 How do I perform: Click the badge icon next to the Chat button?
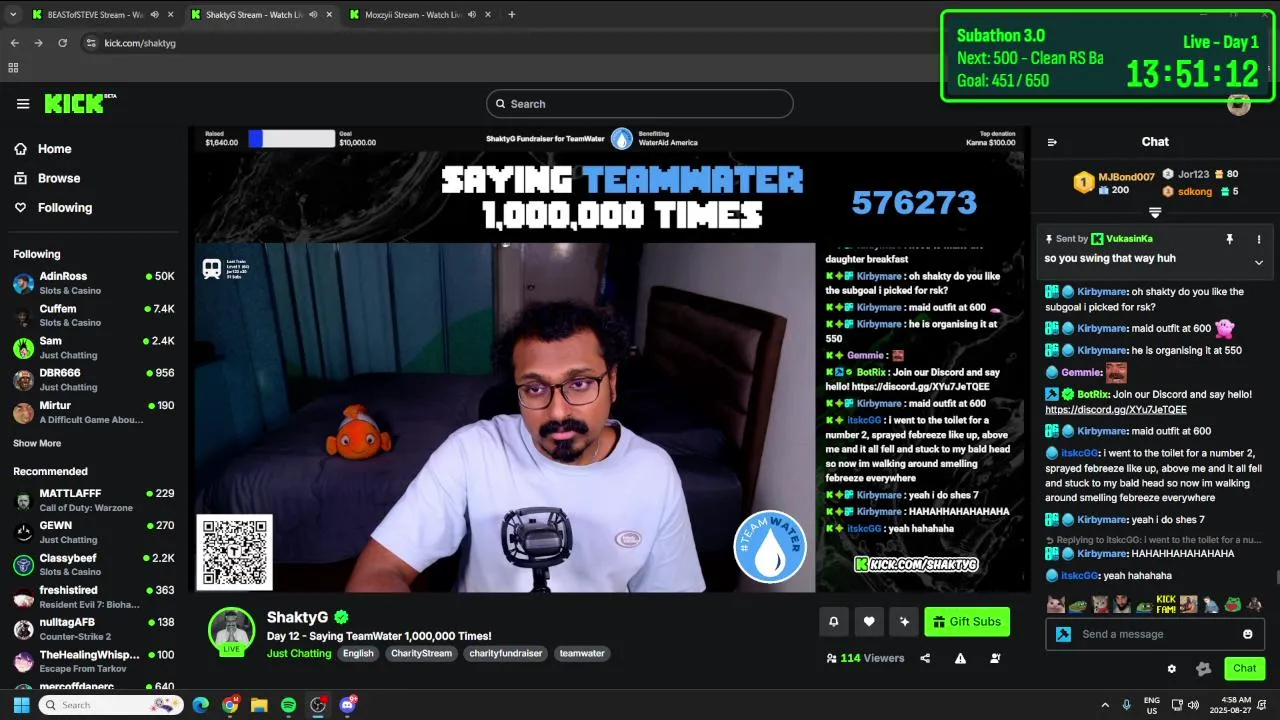1204,668
